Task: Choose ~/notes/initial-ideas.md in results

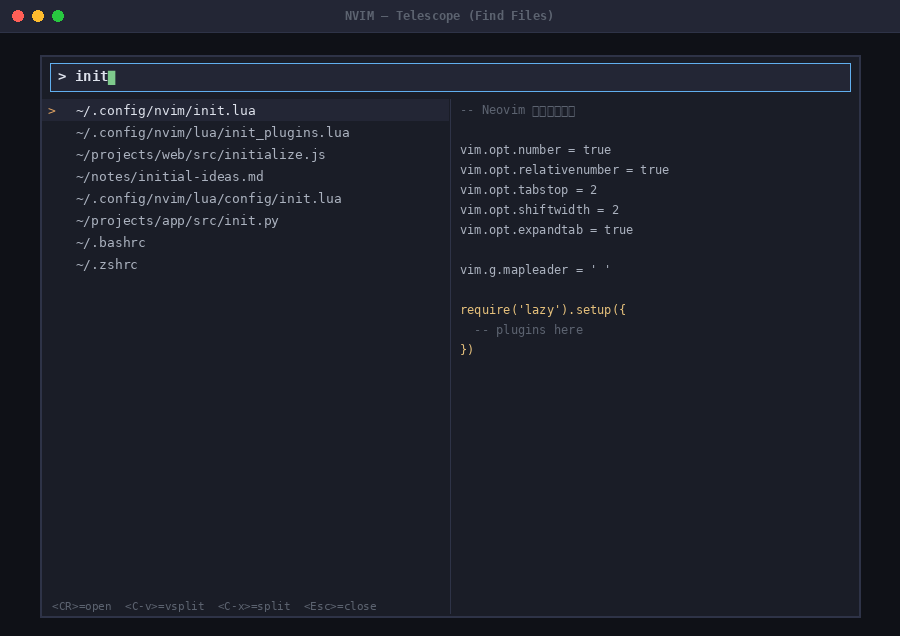Action: coord(246,176)
